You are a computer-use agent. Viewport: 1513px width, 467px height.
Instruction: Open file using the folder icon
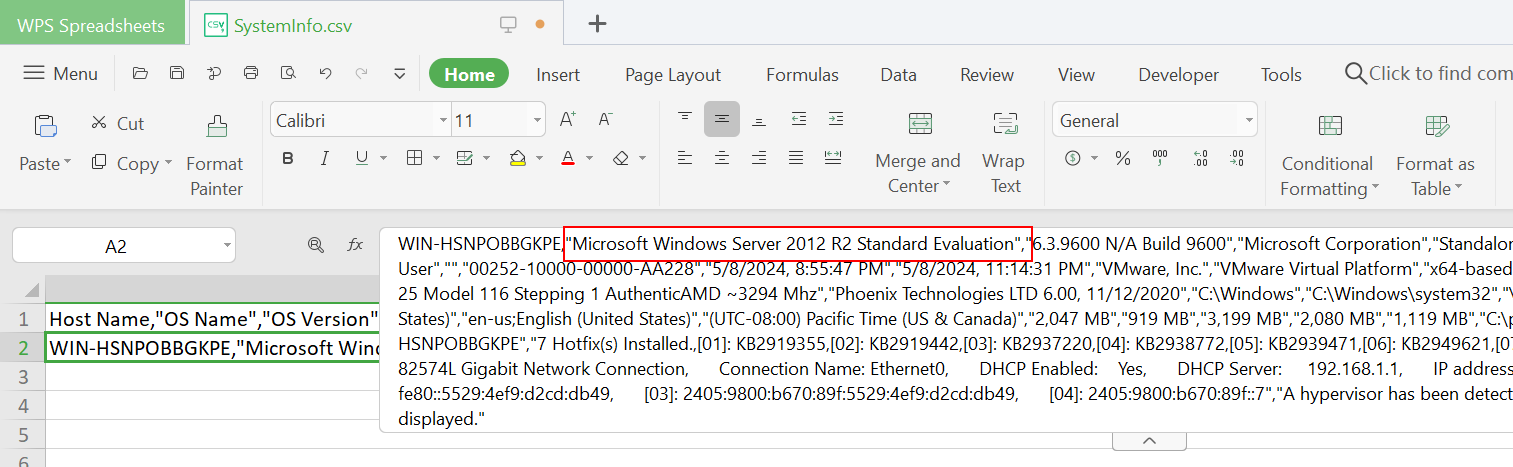click(x=141, y=73)
